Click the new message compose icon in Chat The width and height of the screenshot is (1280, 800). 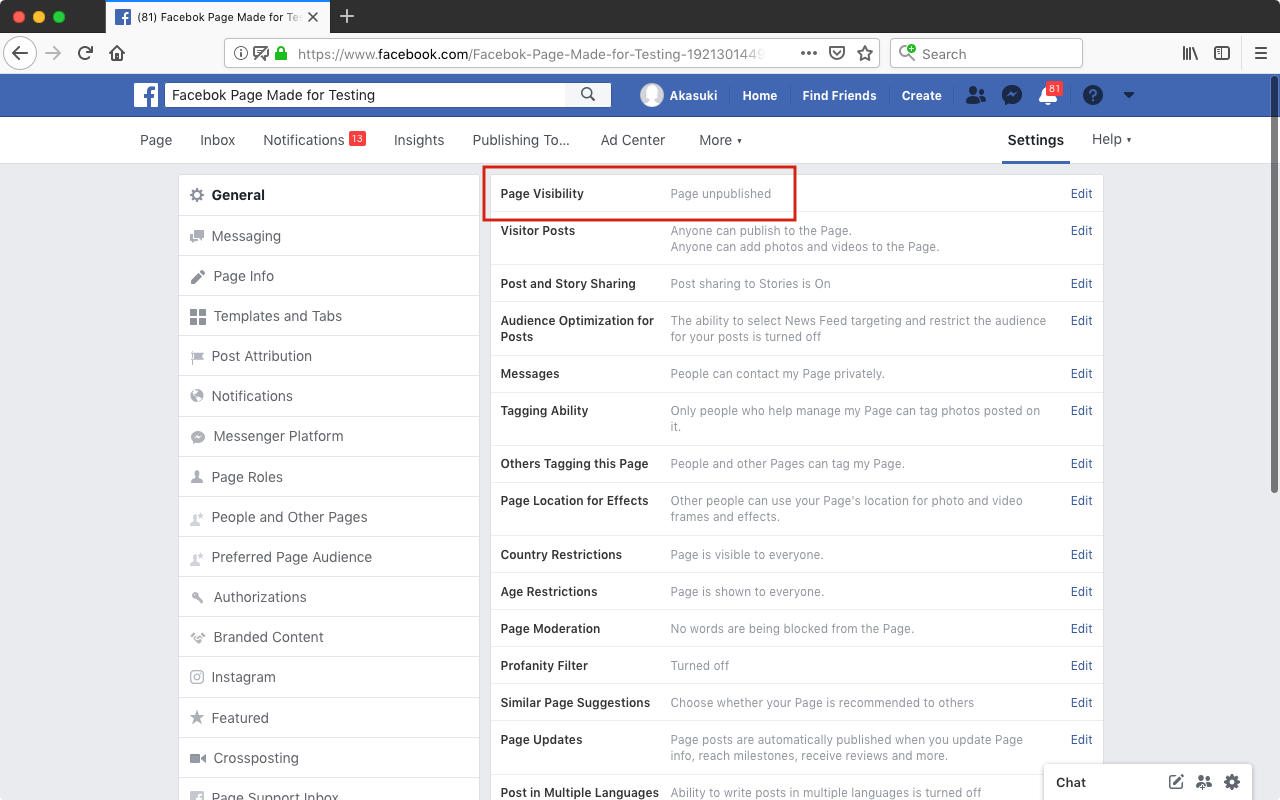point(1176,782)
